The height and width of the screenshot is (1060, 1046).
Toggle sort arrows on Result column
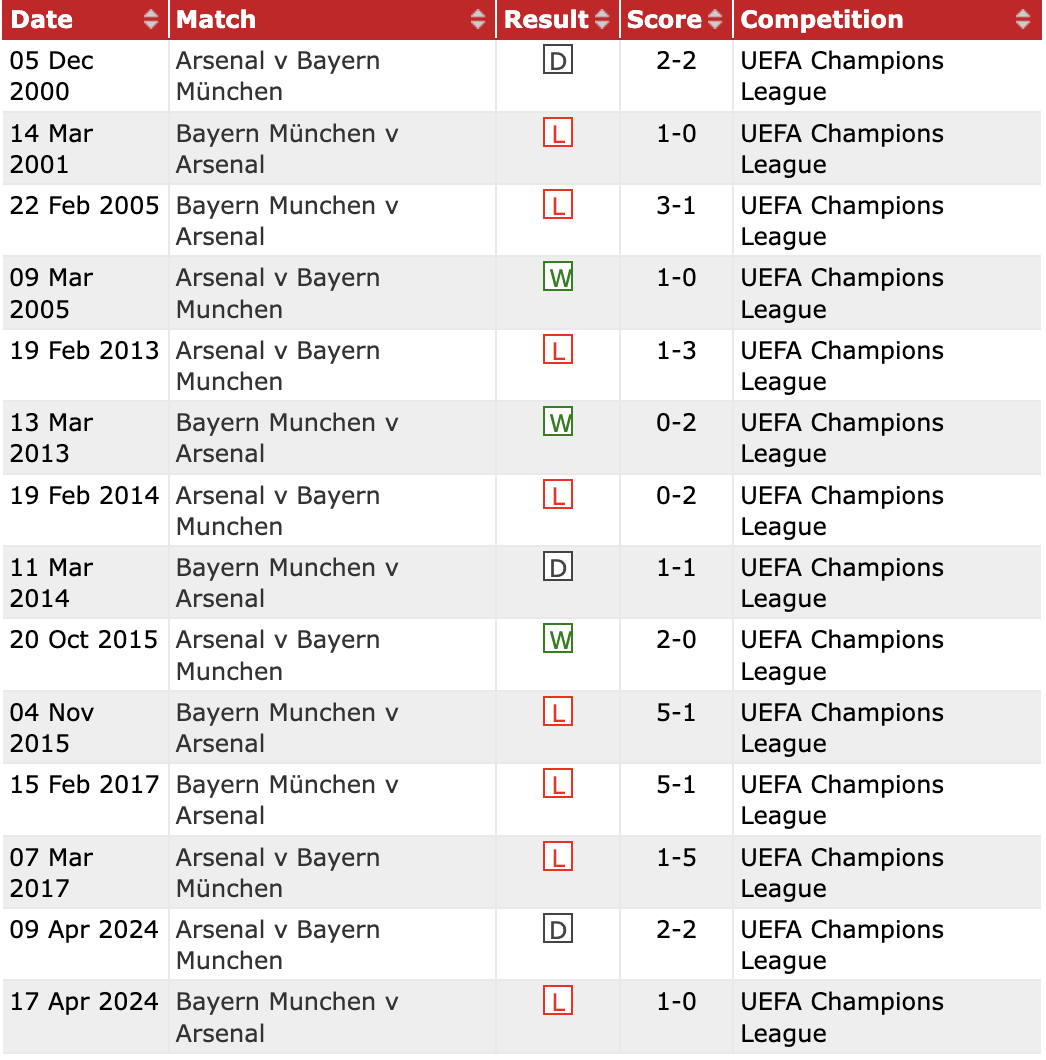pos(601,19)
